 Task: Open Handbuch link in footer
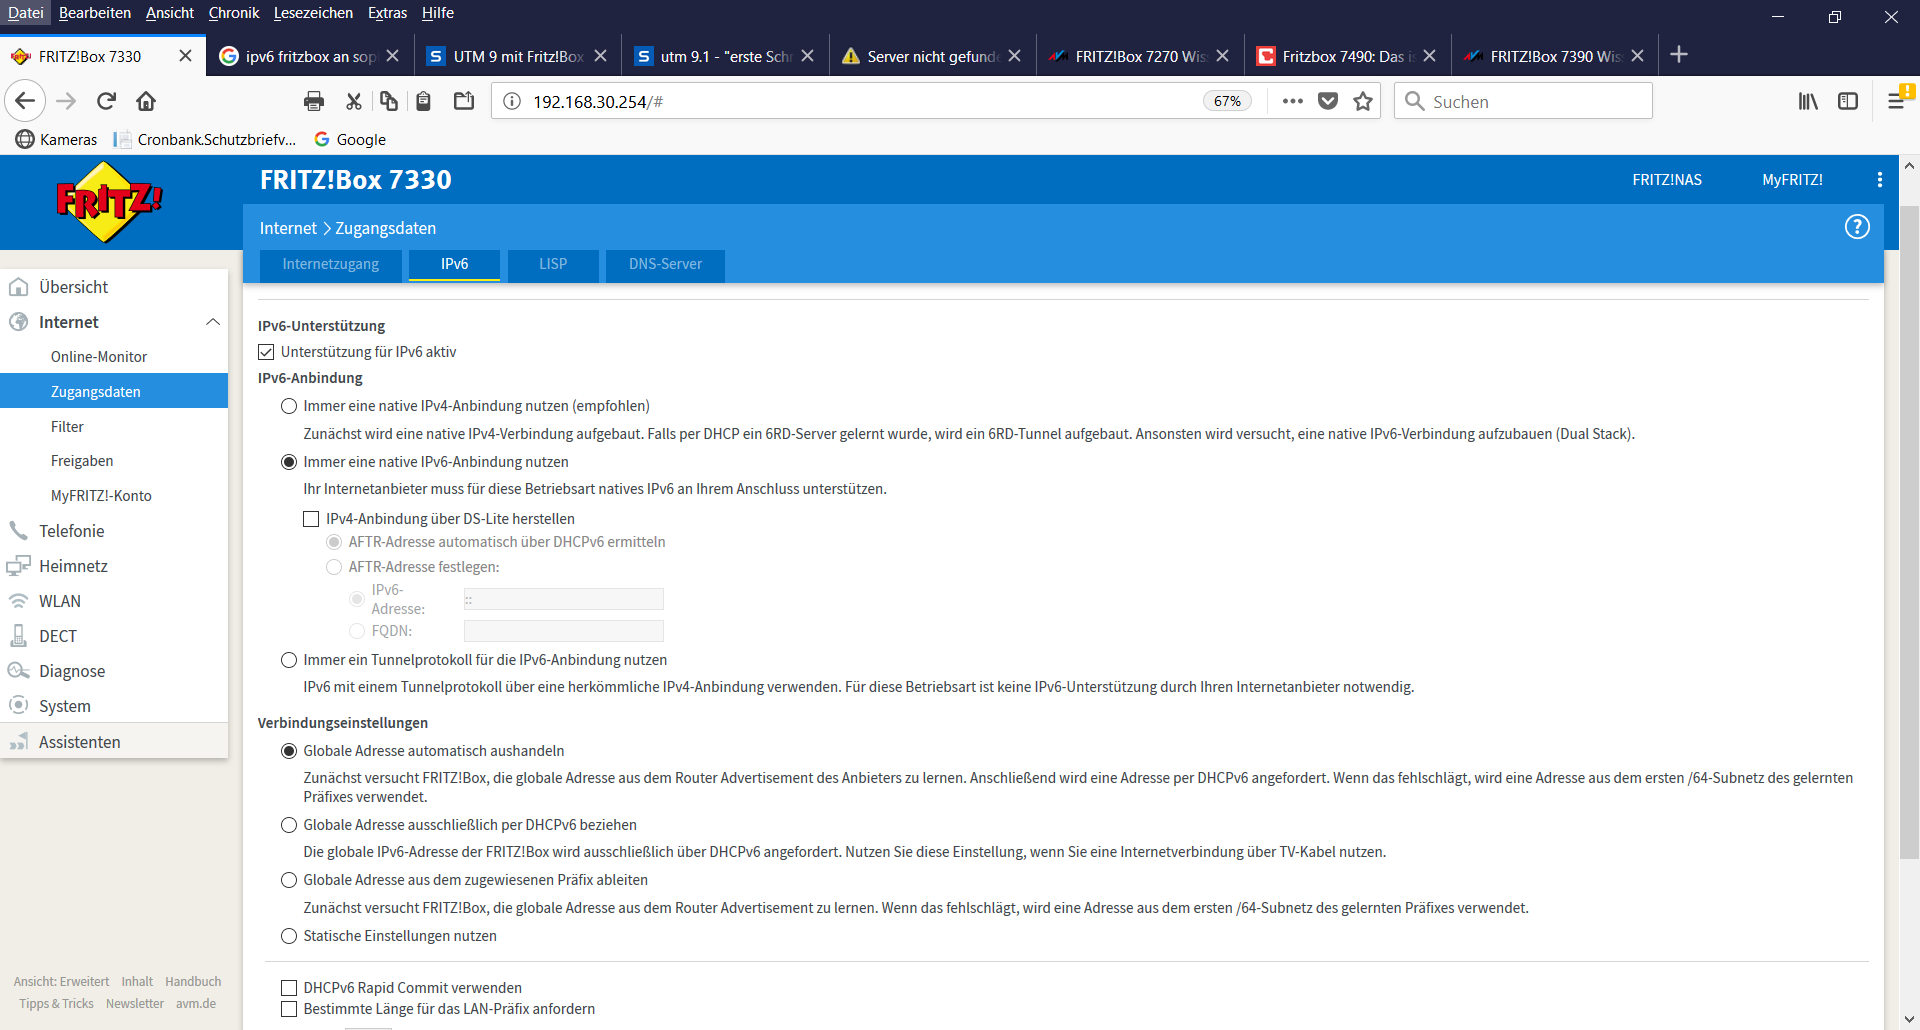tap(193, 982)
